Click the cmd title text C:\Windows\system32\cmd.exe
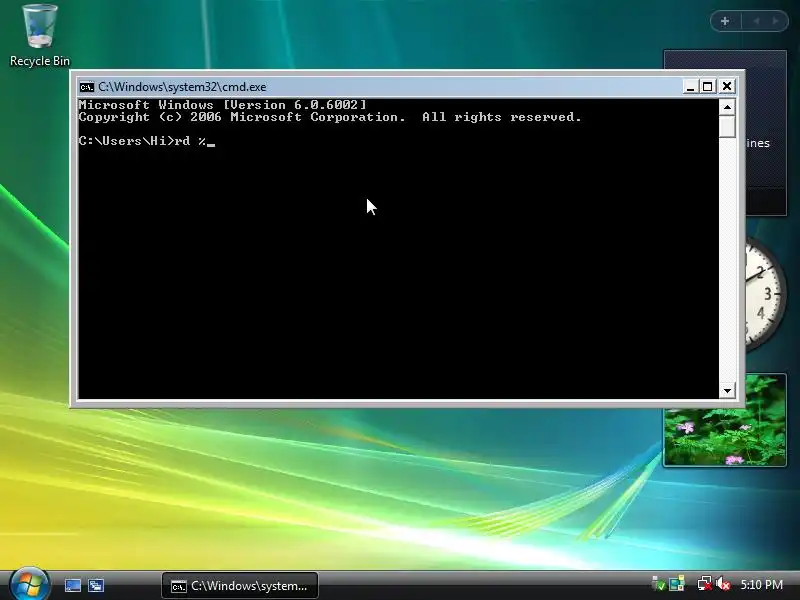Viewport: 800px width, 600px height. 182,87
